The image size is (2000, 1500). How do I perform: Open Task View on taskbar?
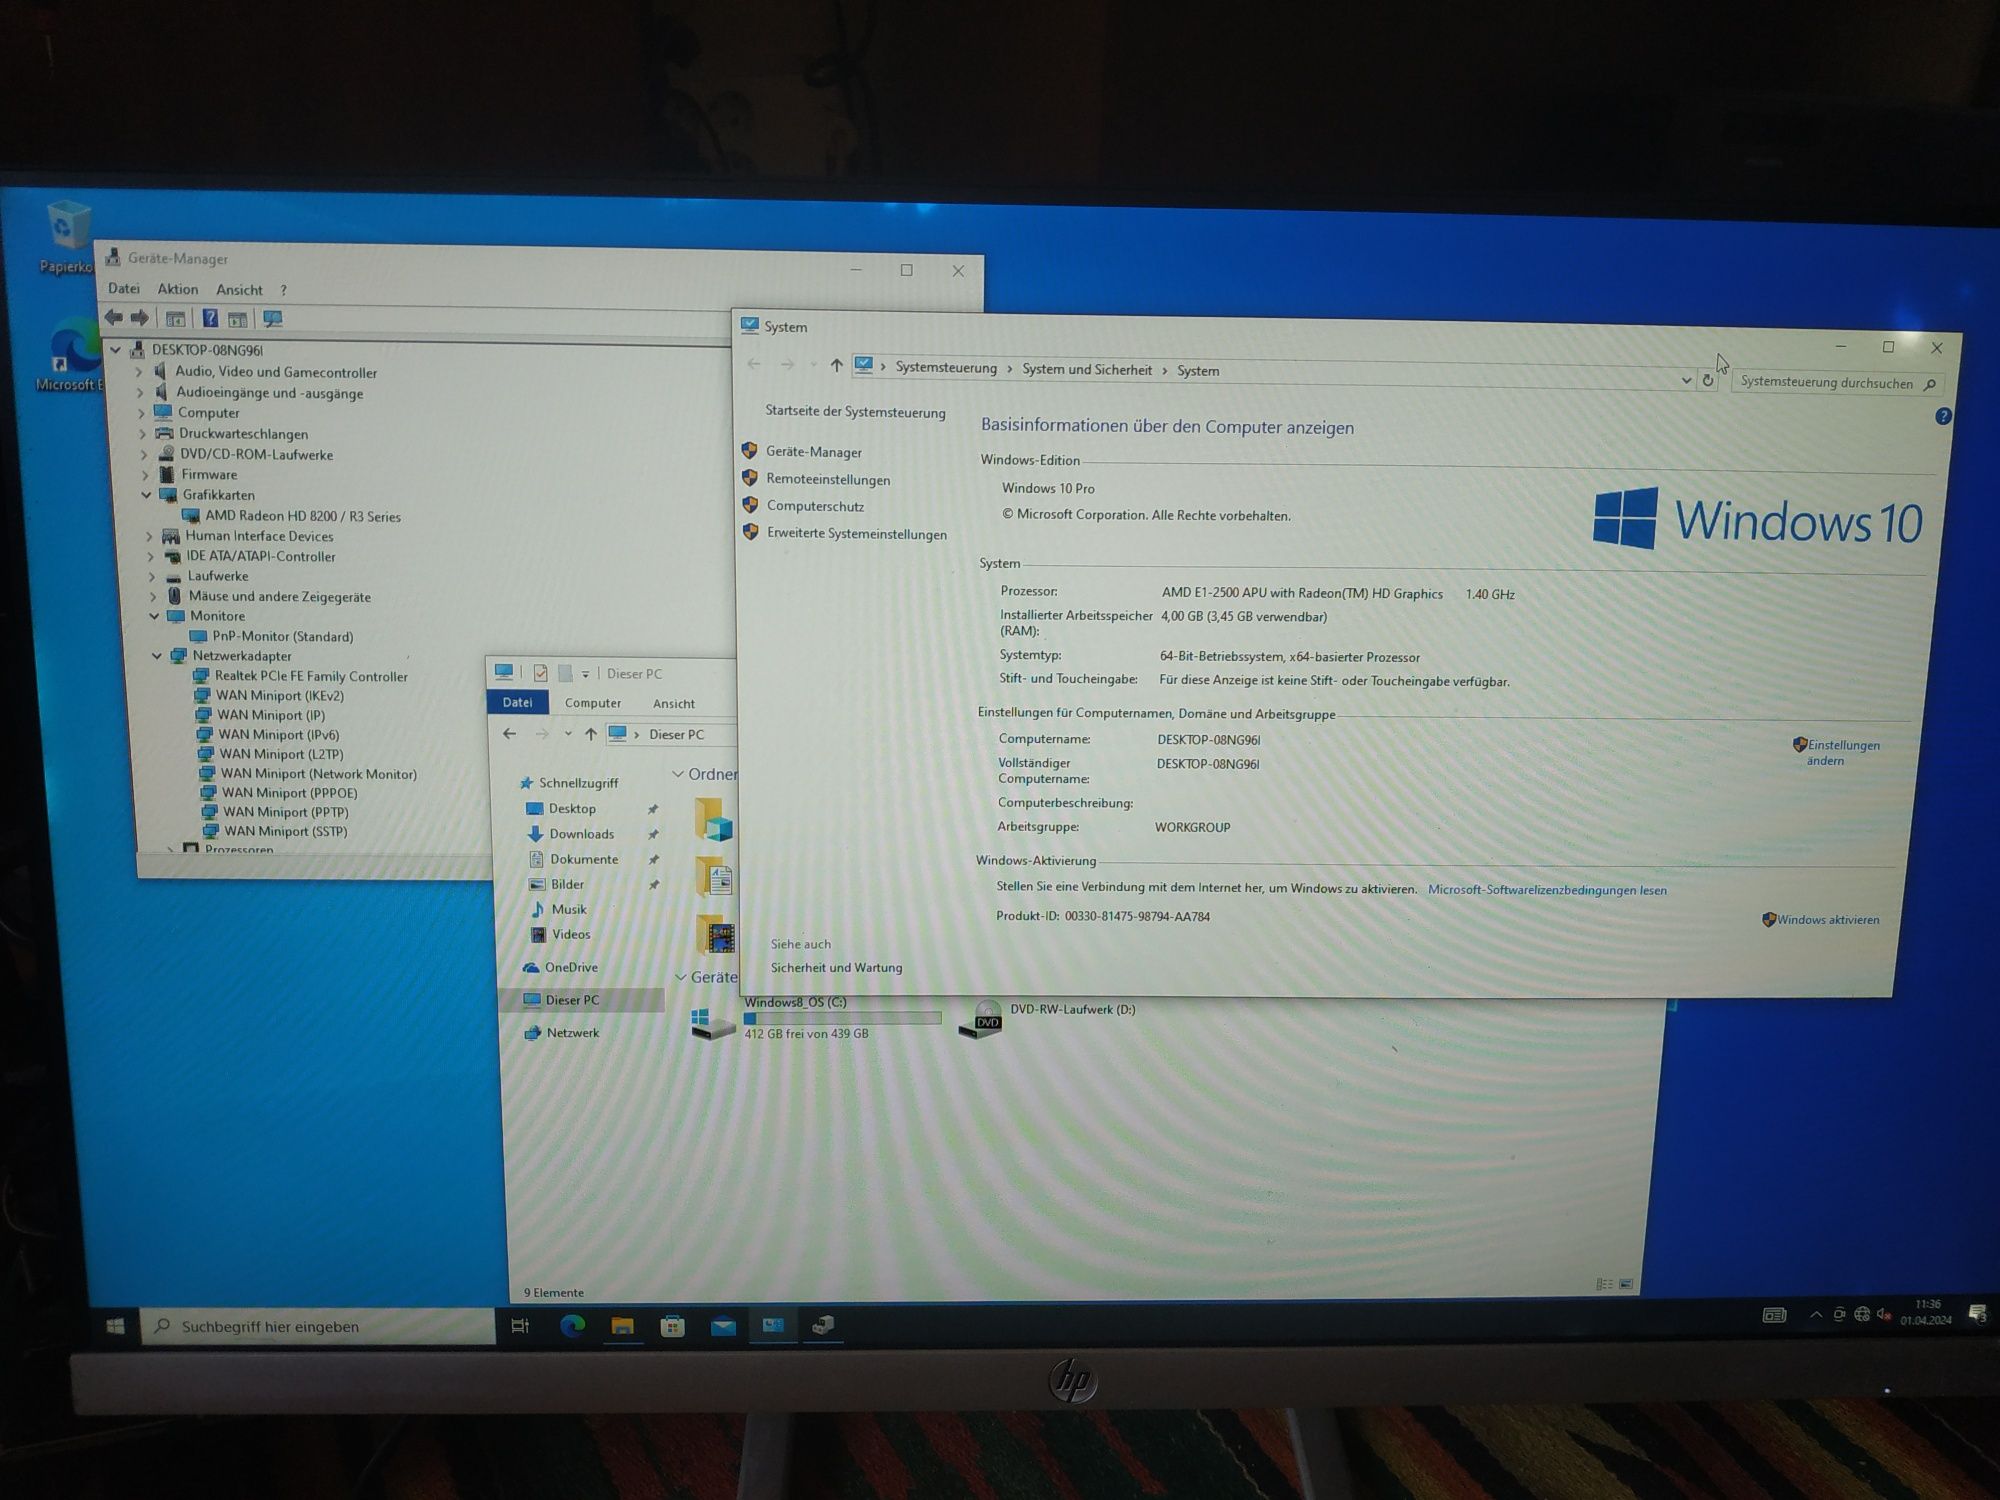[x=520, y=1326]
